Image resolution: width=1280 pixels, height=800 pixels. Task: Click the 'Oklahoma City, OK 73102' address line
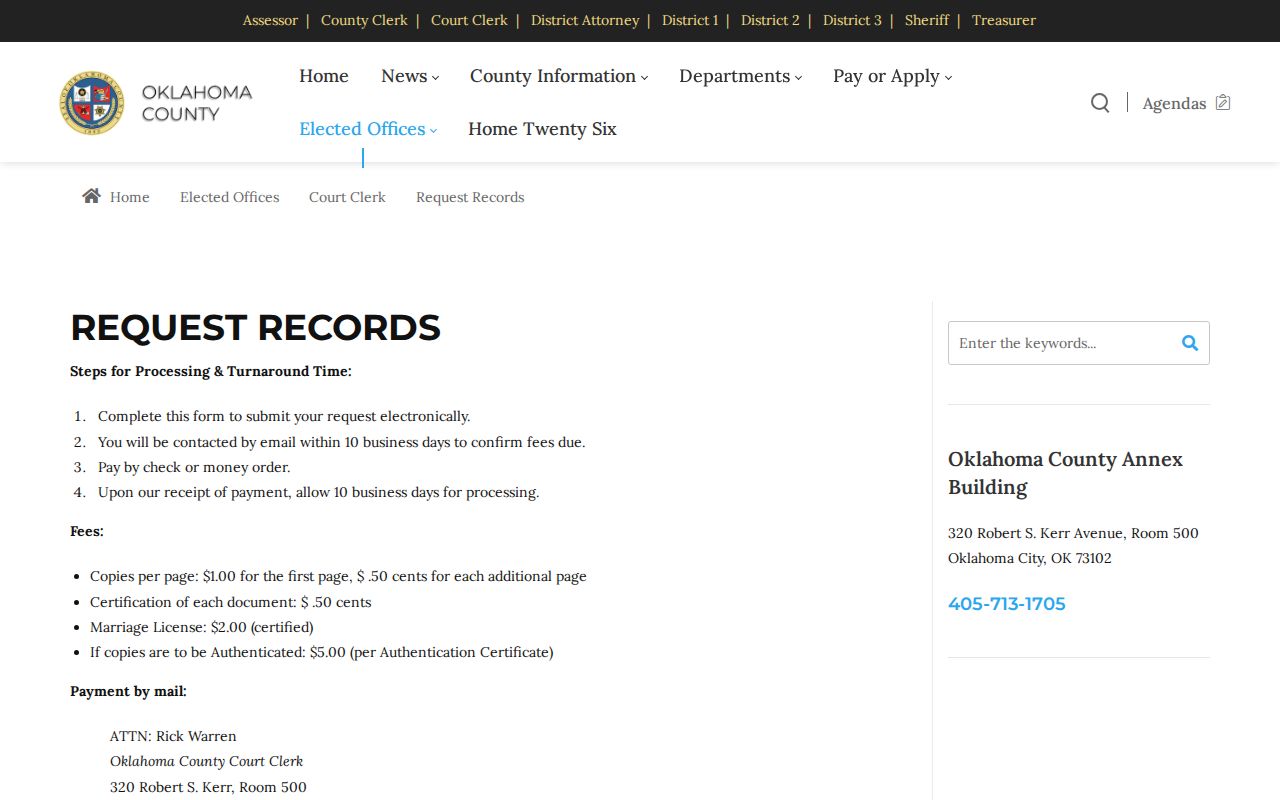[1030, 558]
